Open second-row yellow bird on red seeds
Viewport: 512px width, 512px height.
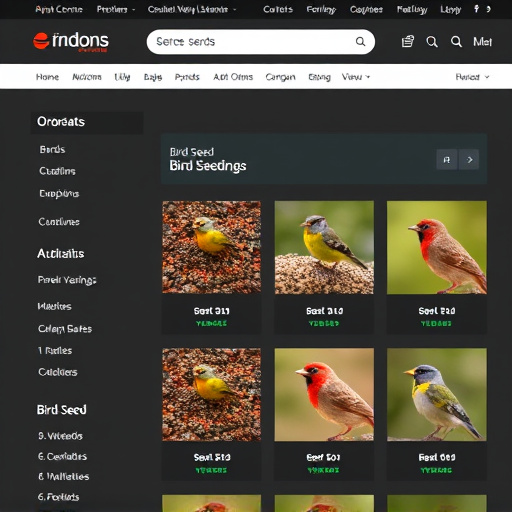[212, 394]
